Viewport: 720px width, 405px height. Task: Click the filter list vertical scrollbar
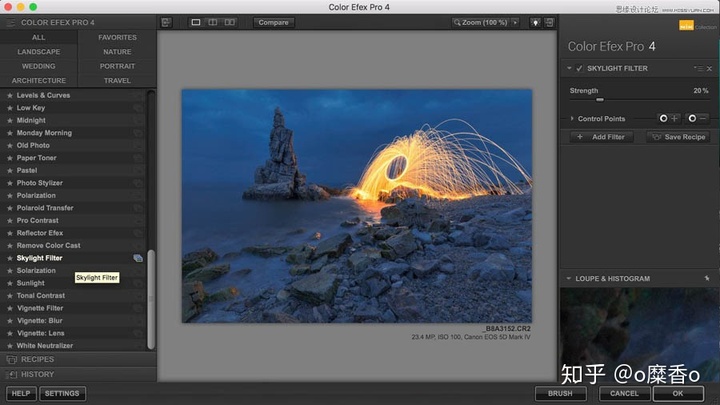(151, 298)
